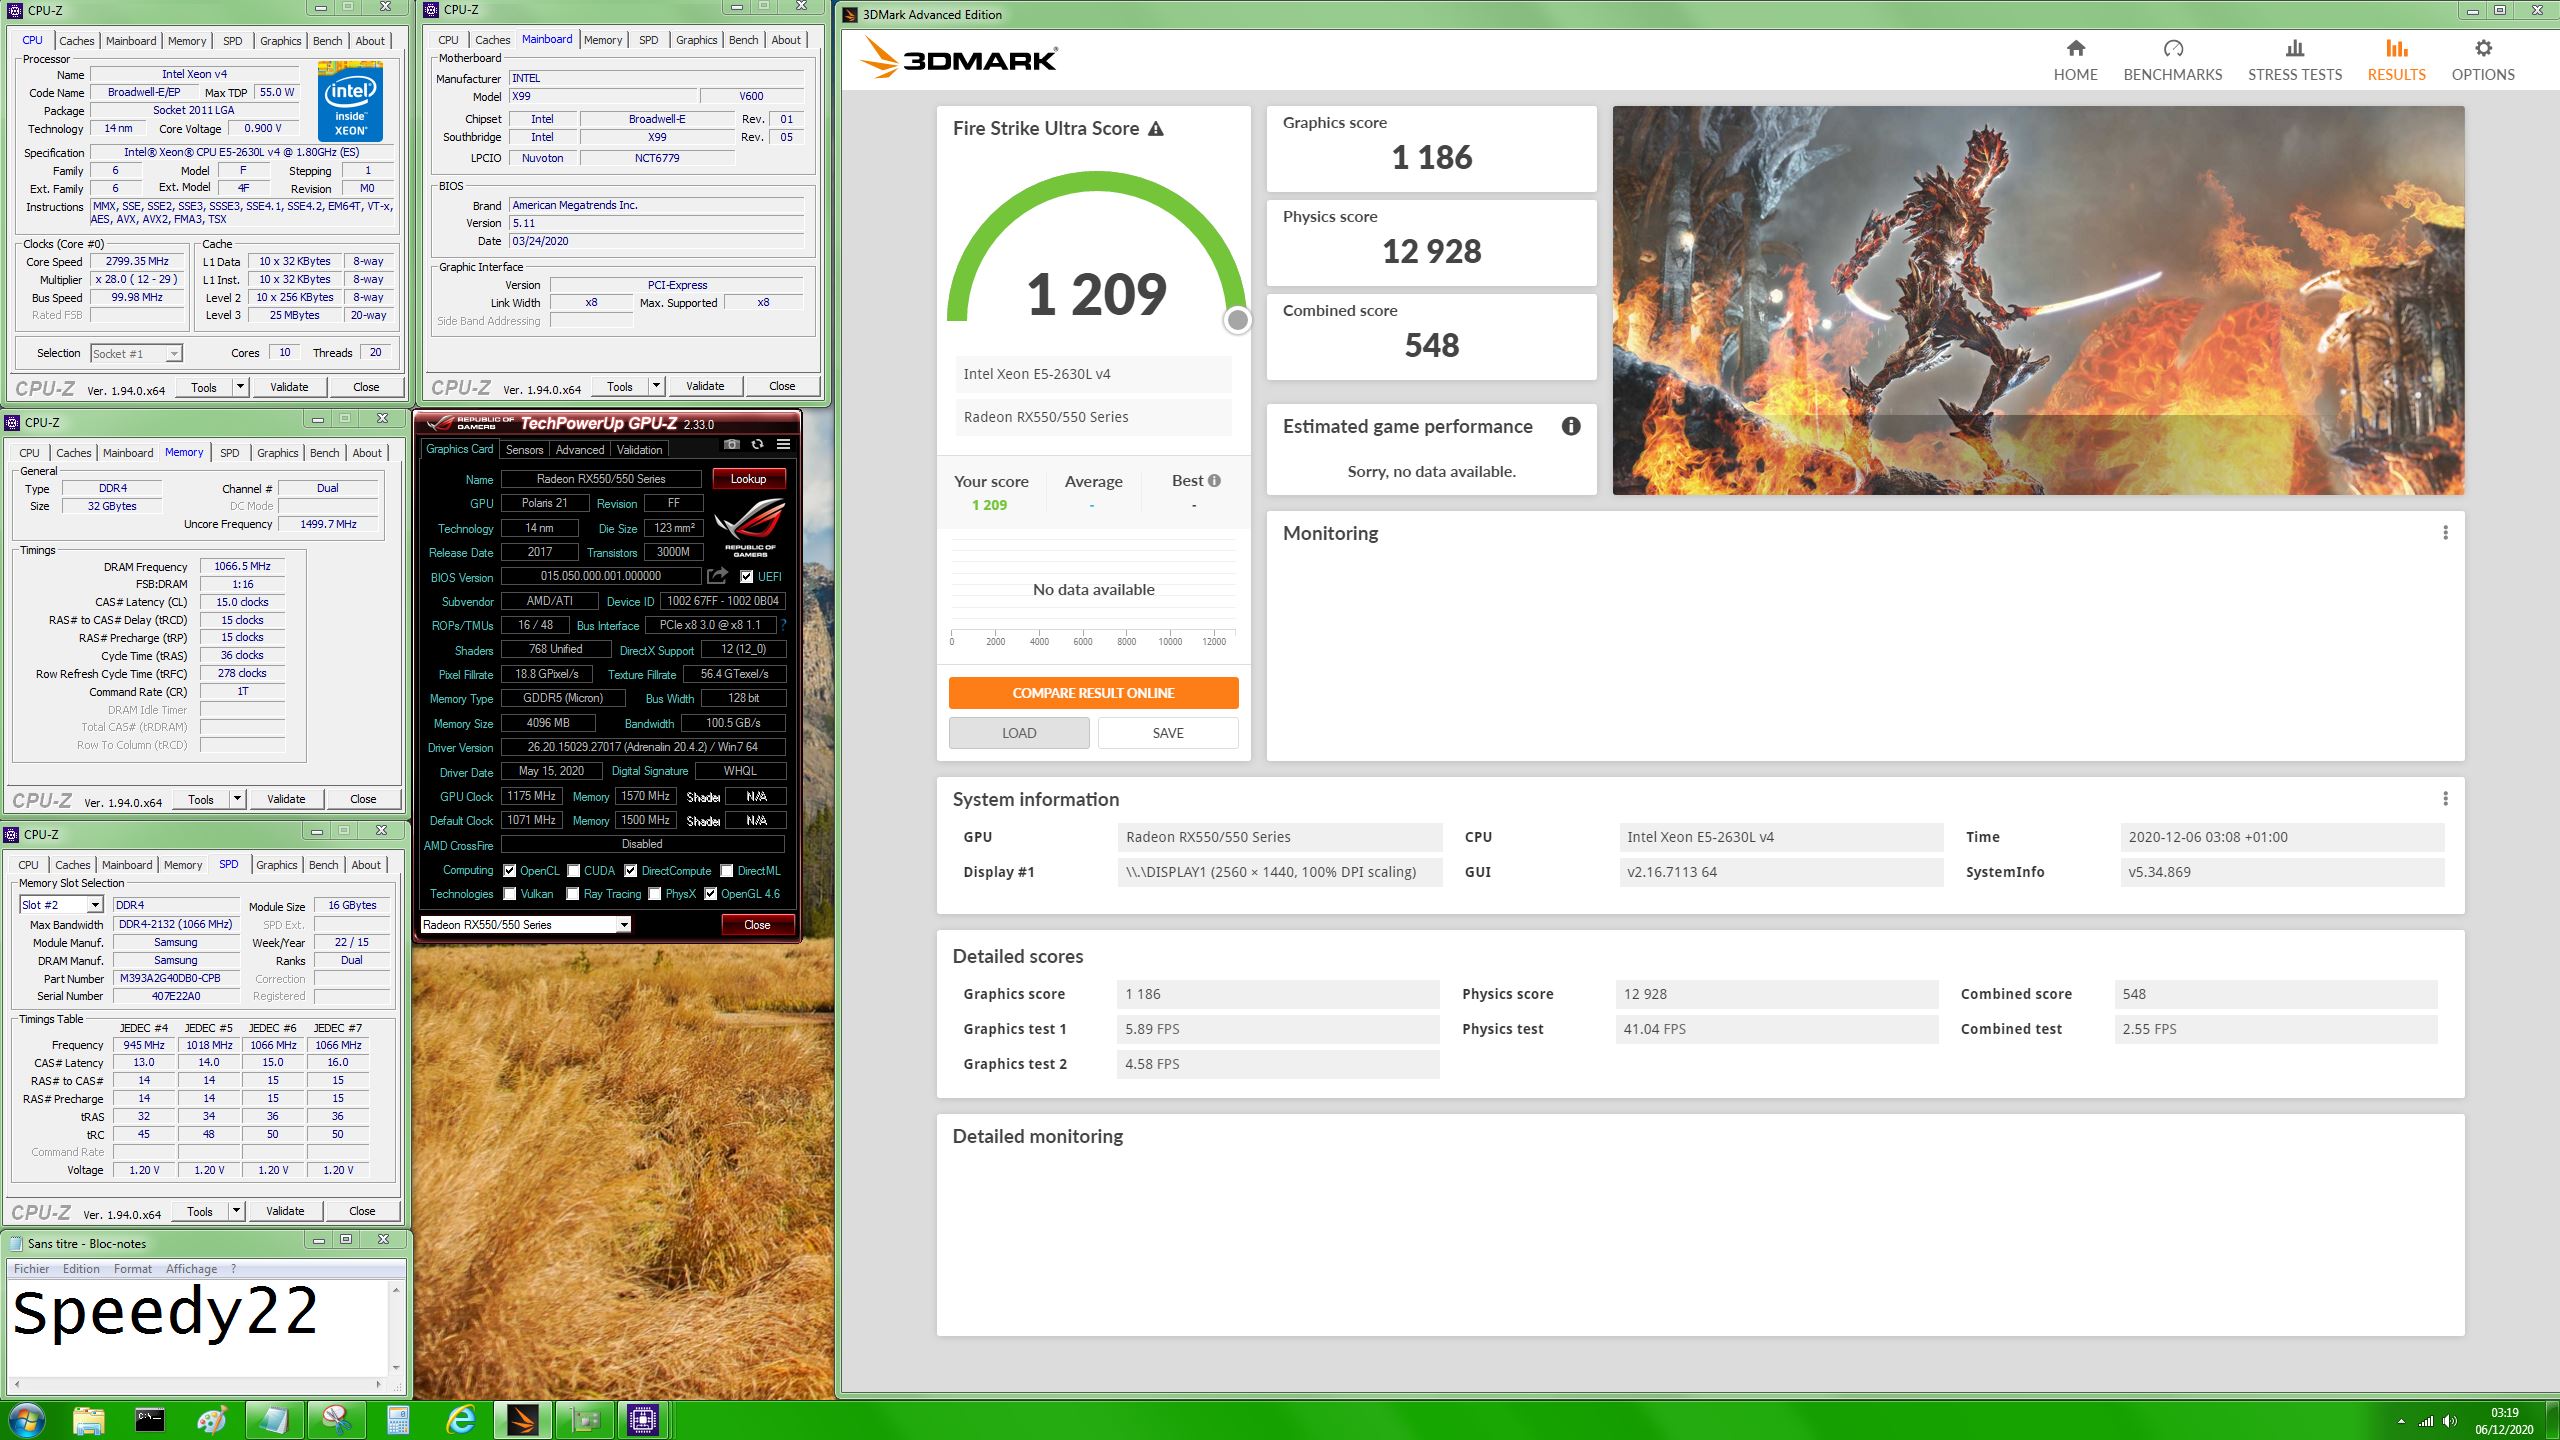
Task: Open the GPU-Z taskbar icon
Action: tap(584, 1420)
